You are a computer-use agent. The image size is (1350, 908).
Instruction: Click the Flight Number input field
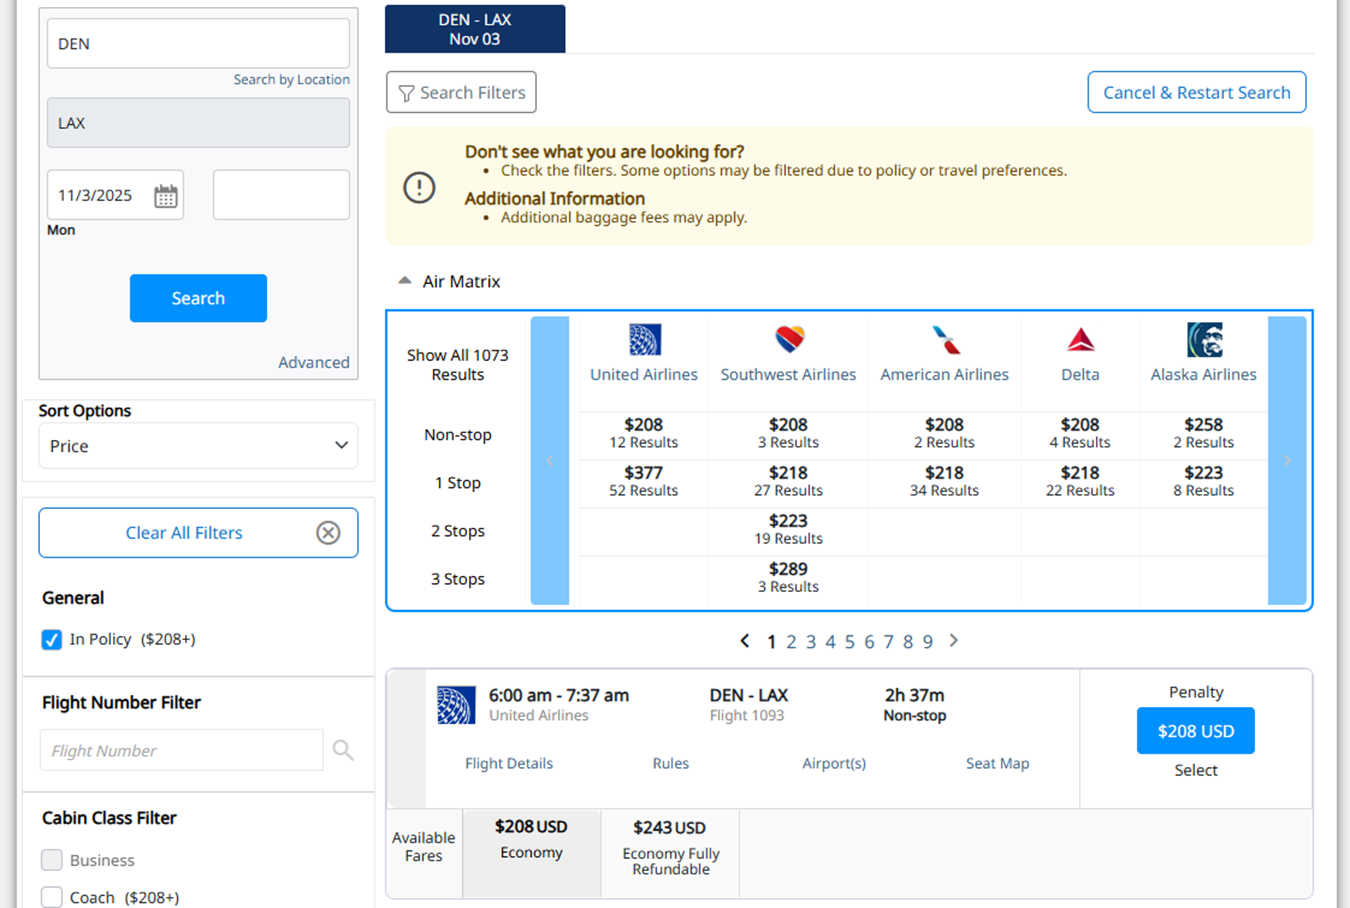point(181,750)
